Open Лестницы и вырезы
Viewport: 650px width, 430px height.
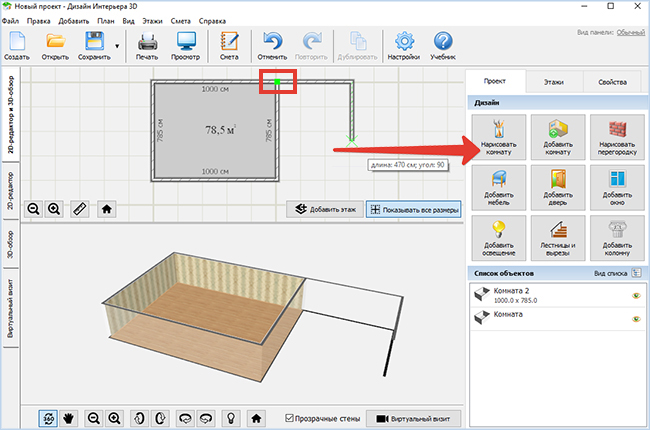(x=558, y=238)
